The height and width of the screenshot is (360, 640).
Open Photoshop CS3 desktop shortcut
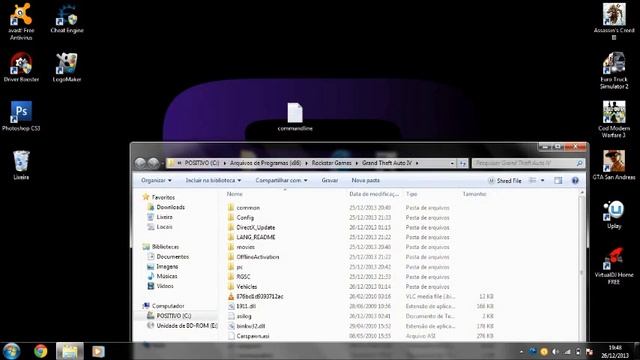click(21, 116)
